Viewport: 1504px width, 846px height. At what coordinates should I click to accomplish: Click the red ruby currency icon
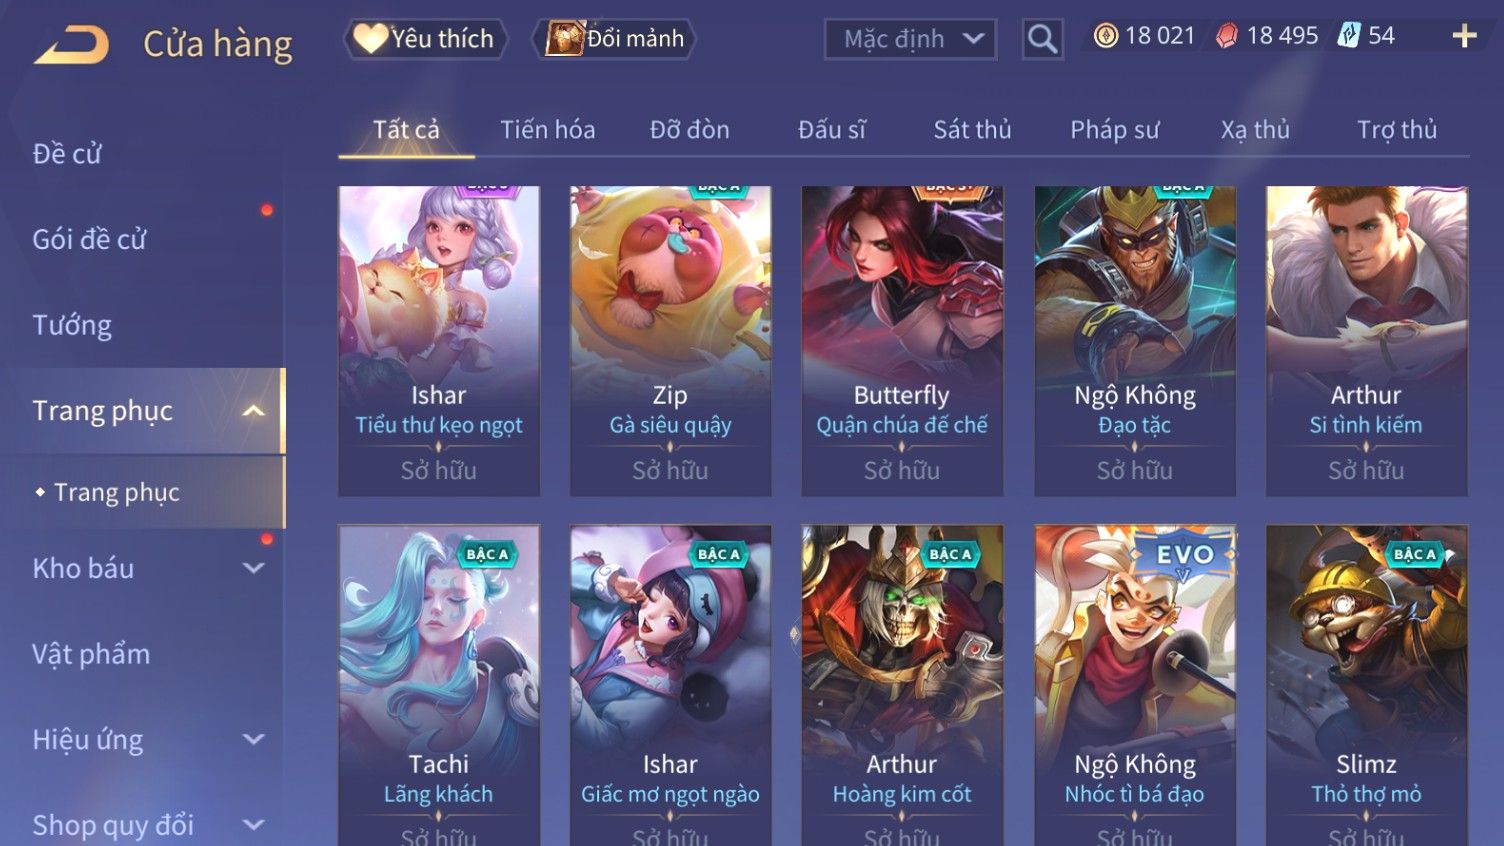pyautogui.click(x=1227, y=37)
